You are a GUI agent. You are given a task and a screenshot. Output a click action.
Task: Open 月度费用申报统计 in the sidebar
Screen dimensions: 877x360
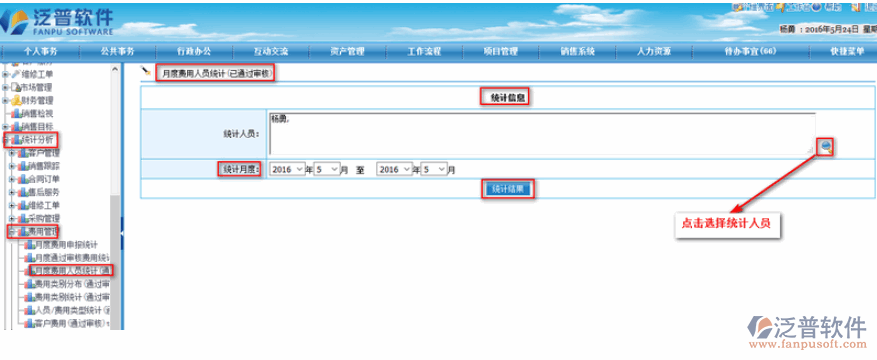pos(65,244)
